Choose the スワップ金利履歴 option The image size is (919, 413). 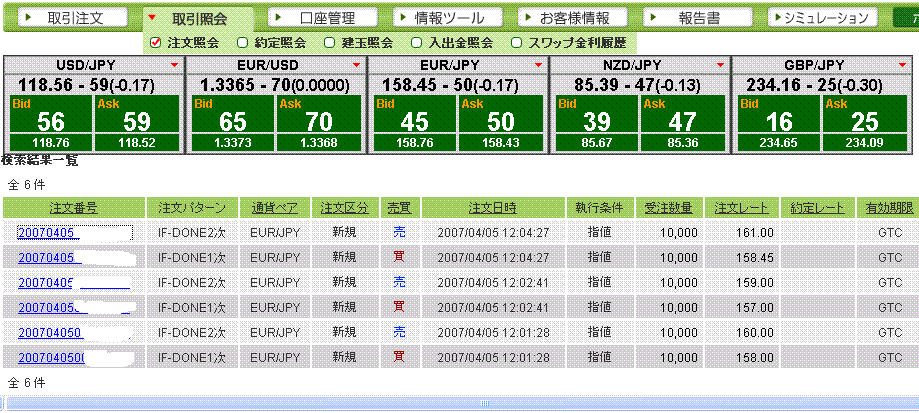tap(517, 43)
